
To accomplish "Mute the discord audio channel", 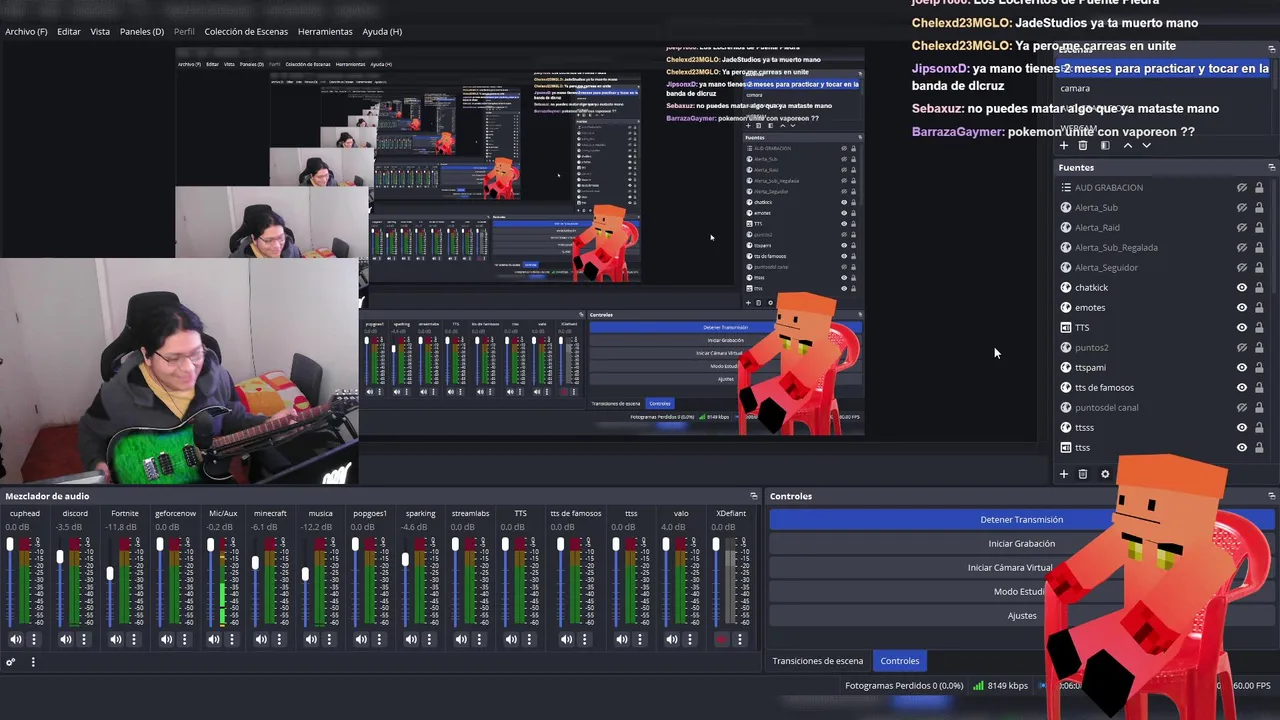I will coord(65,639).
